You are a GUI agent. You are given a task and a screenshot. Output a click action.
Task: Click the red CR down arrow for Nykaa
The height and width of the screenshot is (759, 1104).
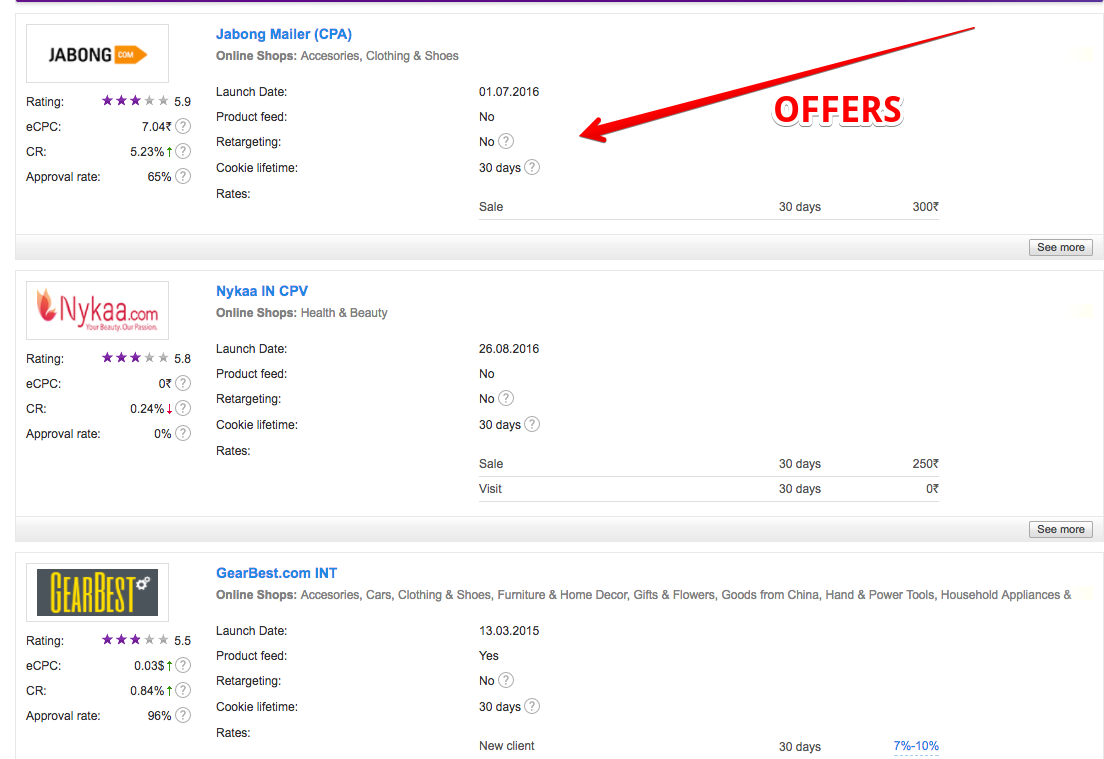(x=170, y=408)
